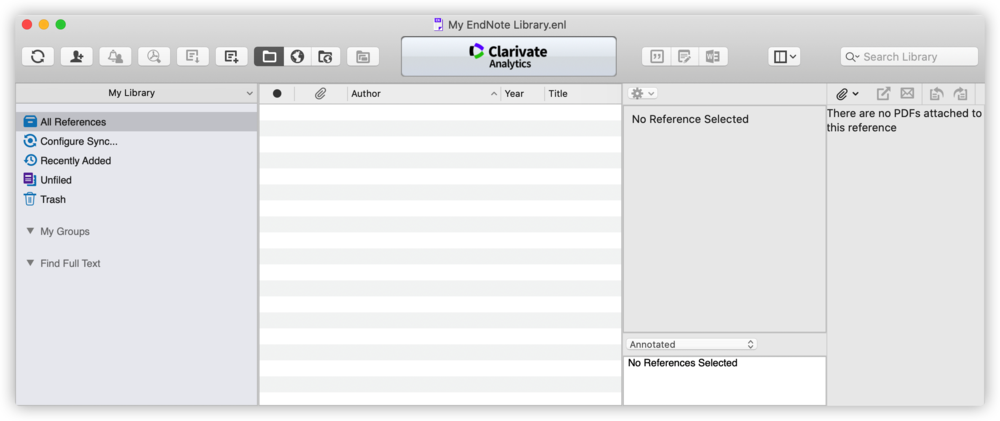
Task: Sort references by Year column
Action: click(523, 94)
